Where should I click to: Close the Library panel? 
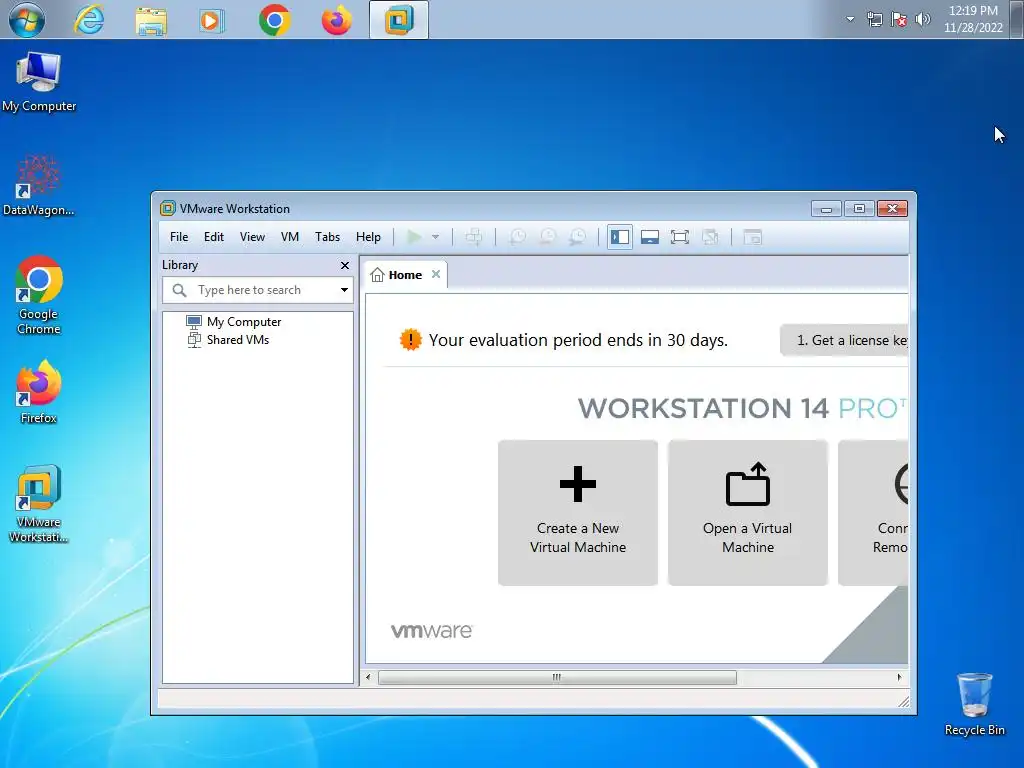click(x=345, y=265)
